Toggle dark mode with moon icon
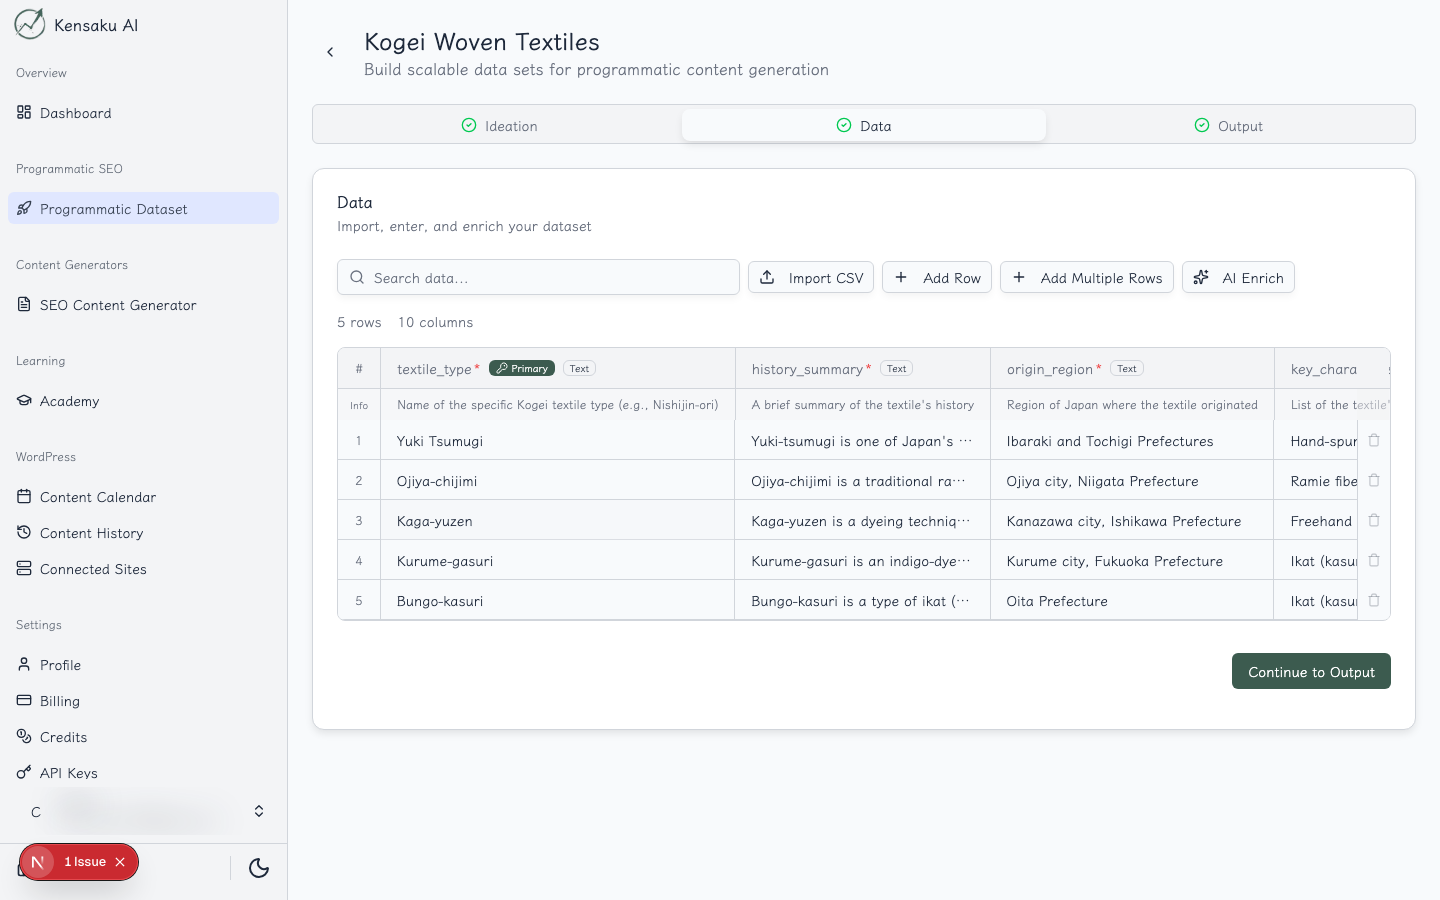Viewport: 1440px width, 900px height. click(259, 868)
